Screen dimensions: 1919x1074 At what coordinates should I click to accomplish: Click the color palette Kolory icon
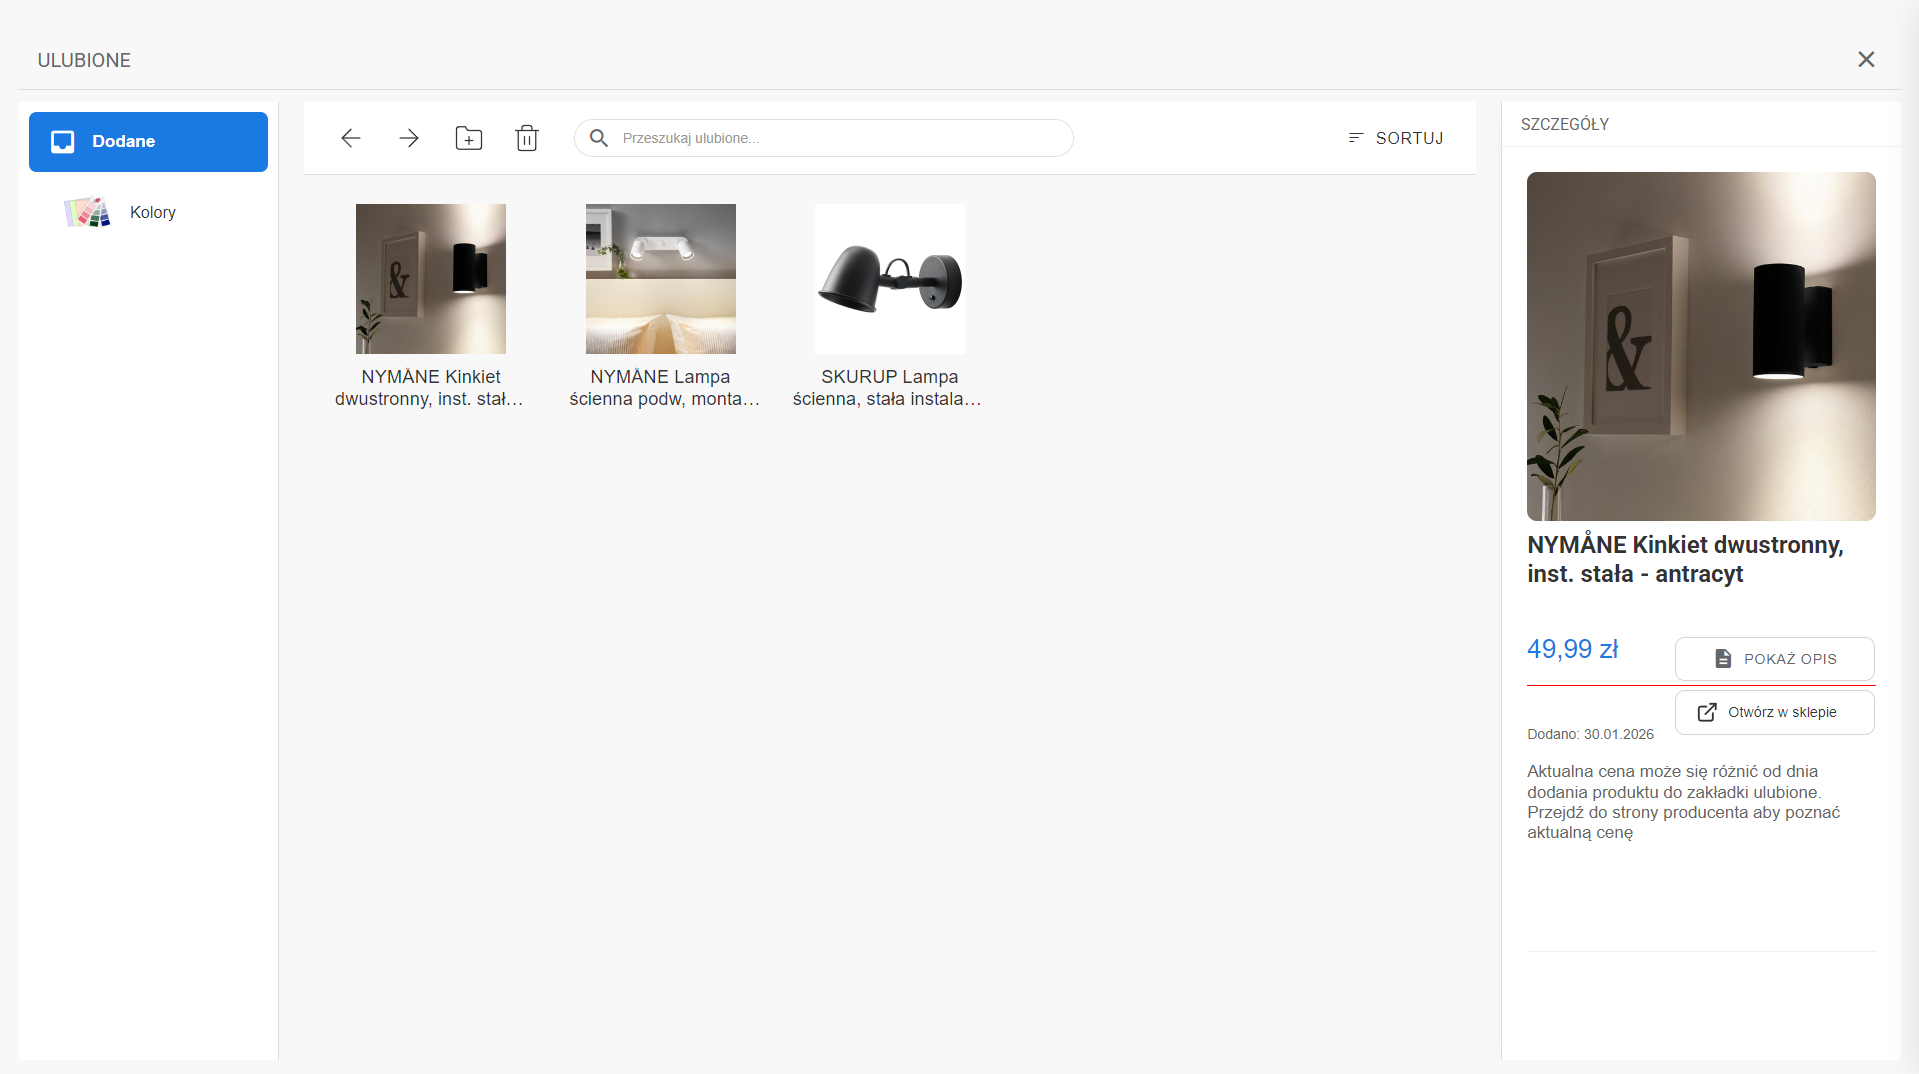click(x=87, y=212)
